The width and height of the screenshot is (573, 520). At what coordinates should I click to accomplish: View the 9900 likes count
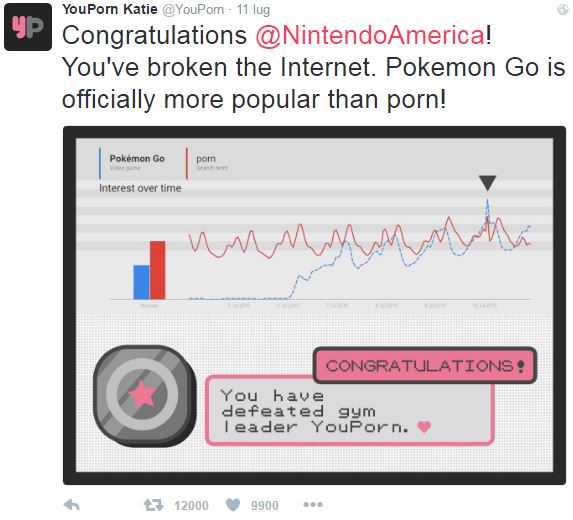(x=265, y=506)
